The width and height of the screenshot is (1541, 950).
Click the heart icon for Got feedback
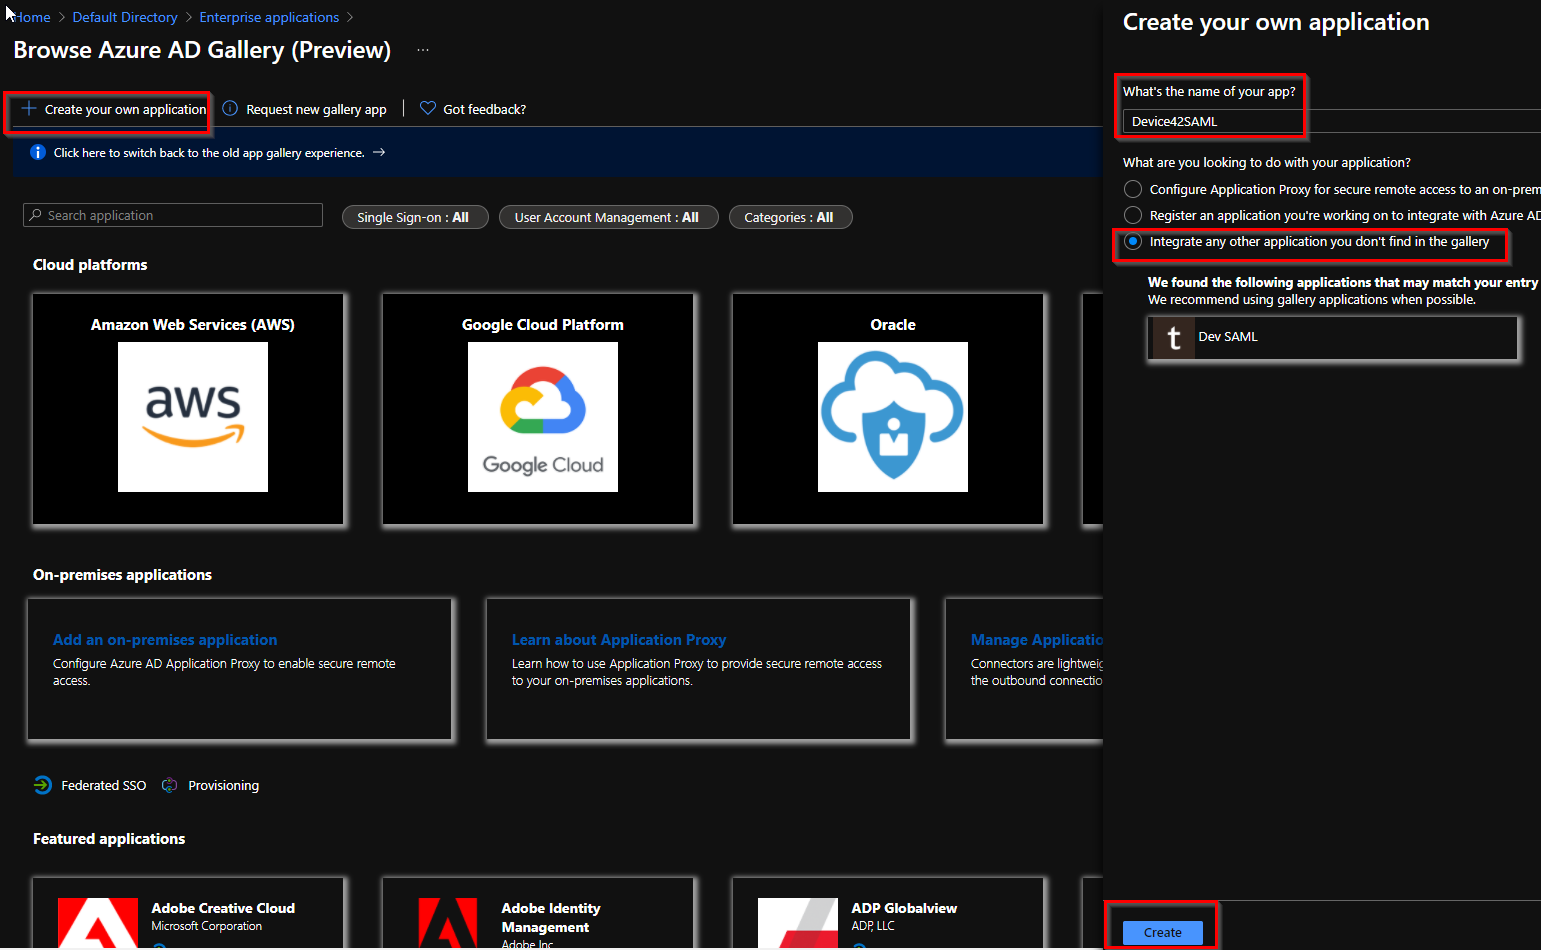[427, 108]
